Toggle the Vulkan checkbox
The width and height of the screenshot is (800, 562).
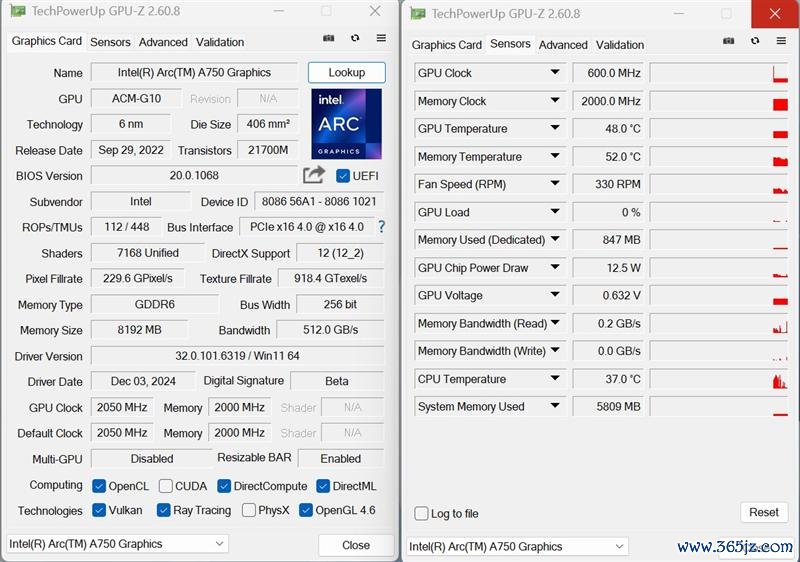tap(99, 510)
